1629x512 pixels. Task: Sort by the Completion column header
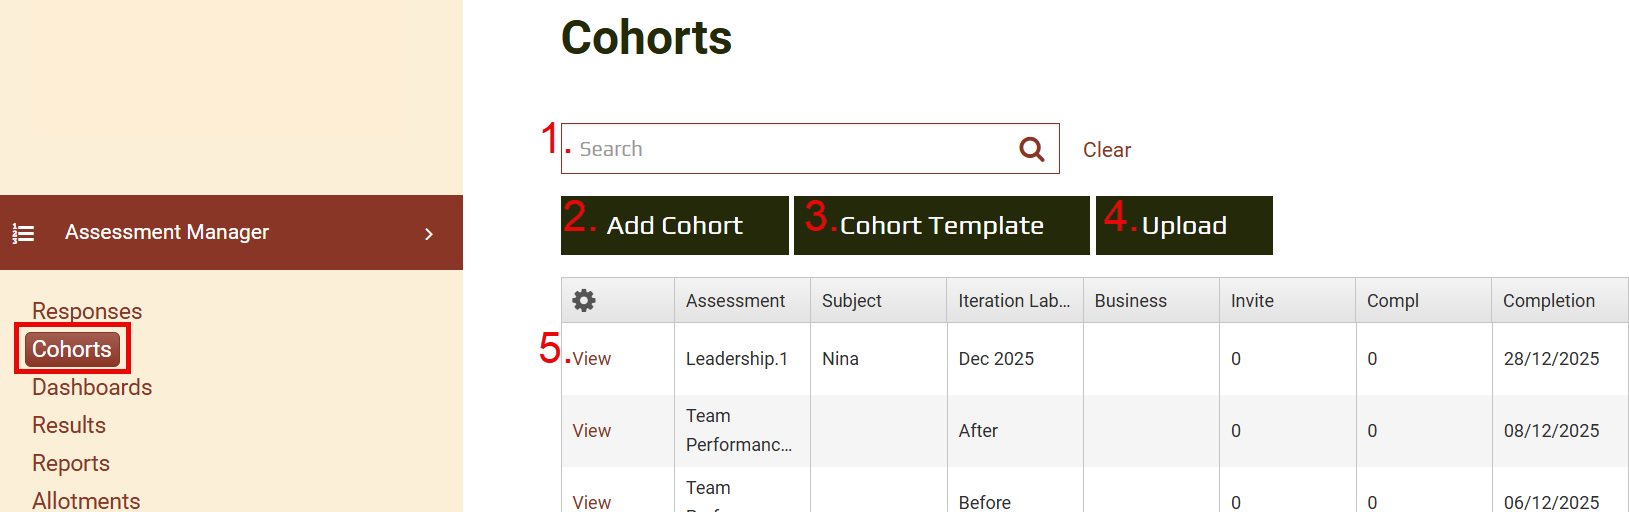point(1548,301)
